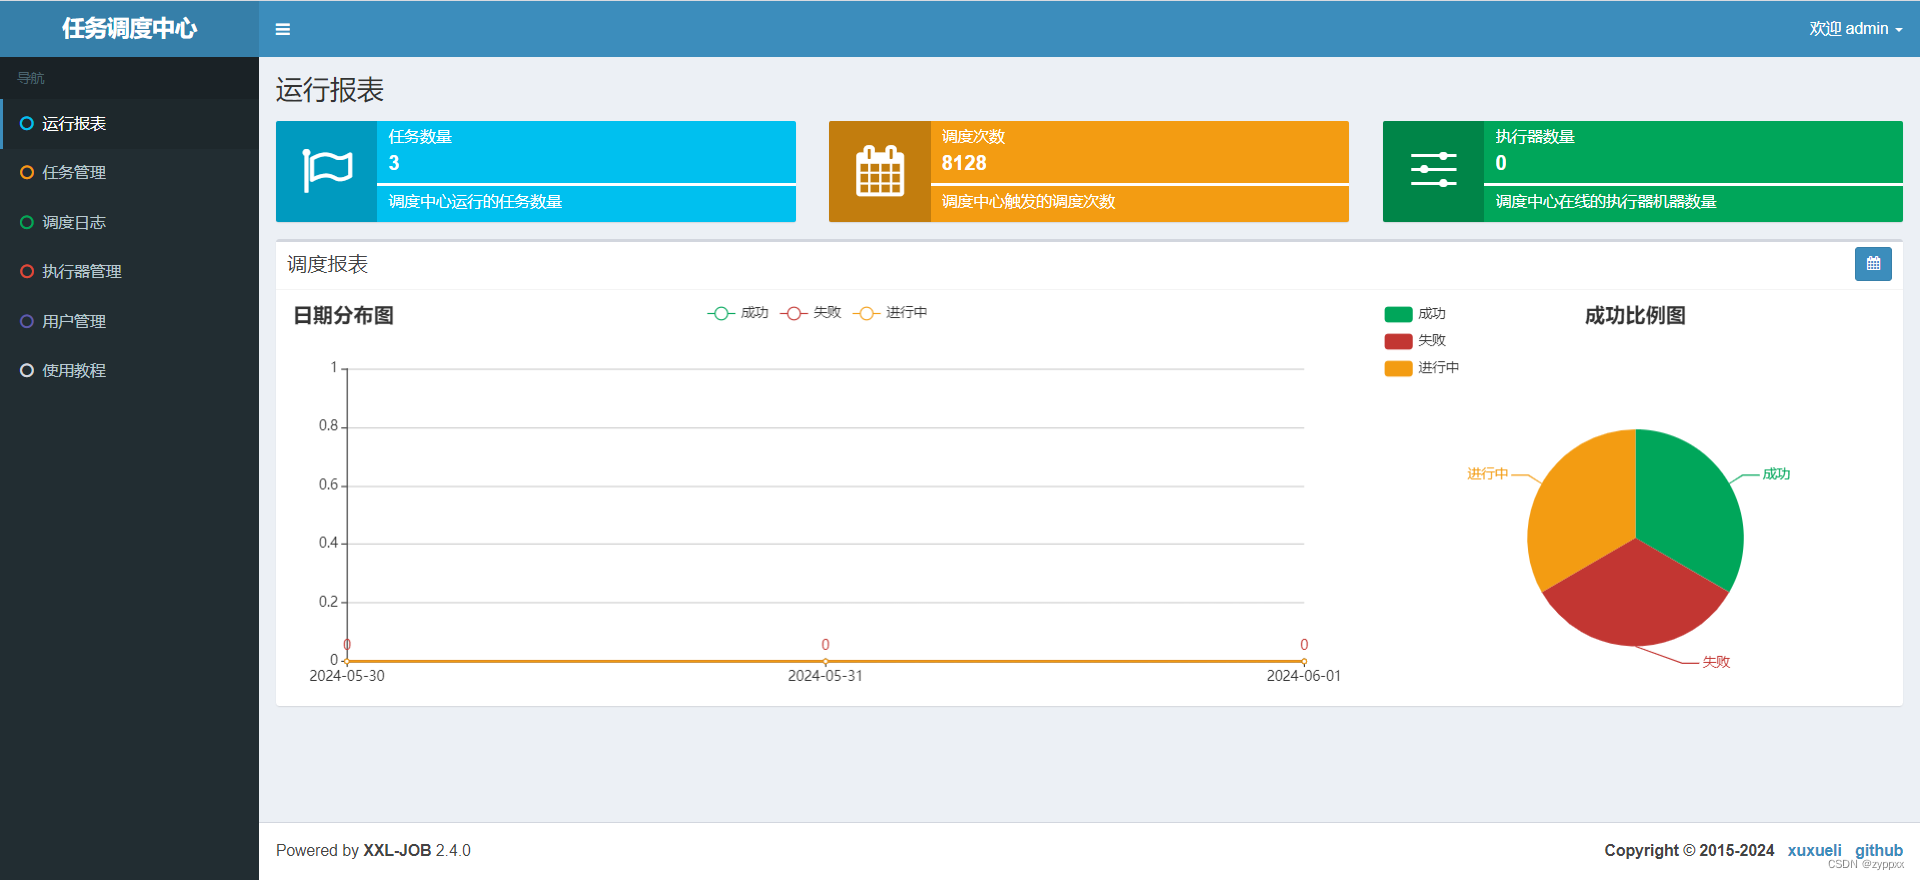
Task: Click the calendar icon on 调度次数 card
Action: click(880, 171)
